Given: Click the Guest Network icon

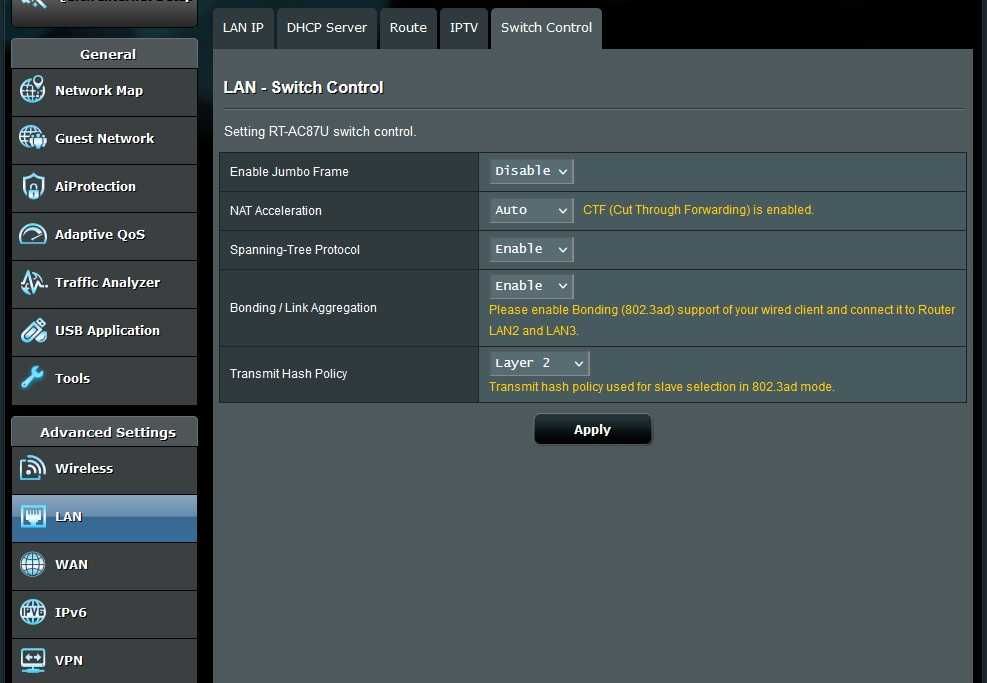Looking at the screenshot, I should (32, 138).
